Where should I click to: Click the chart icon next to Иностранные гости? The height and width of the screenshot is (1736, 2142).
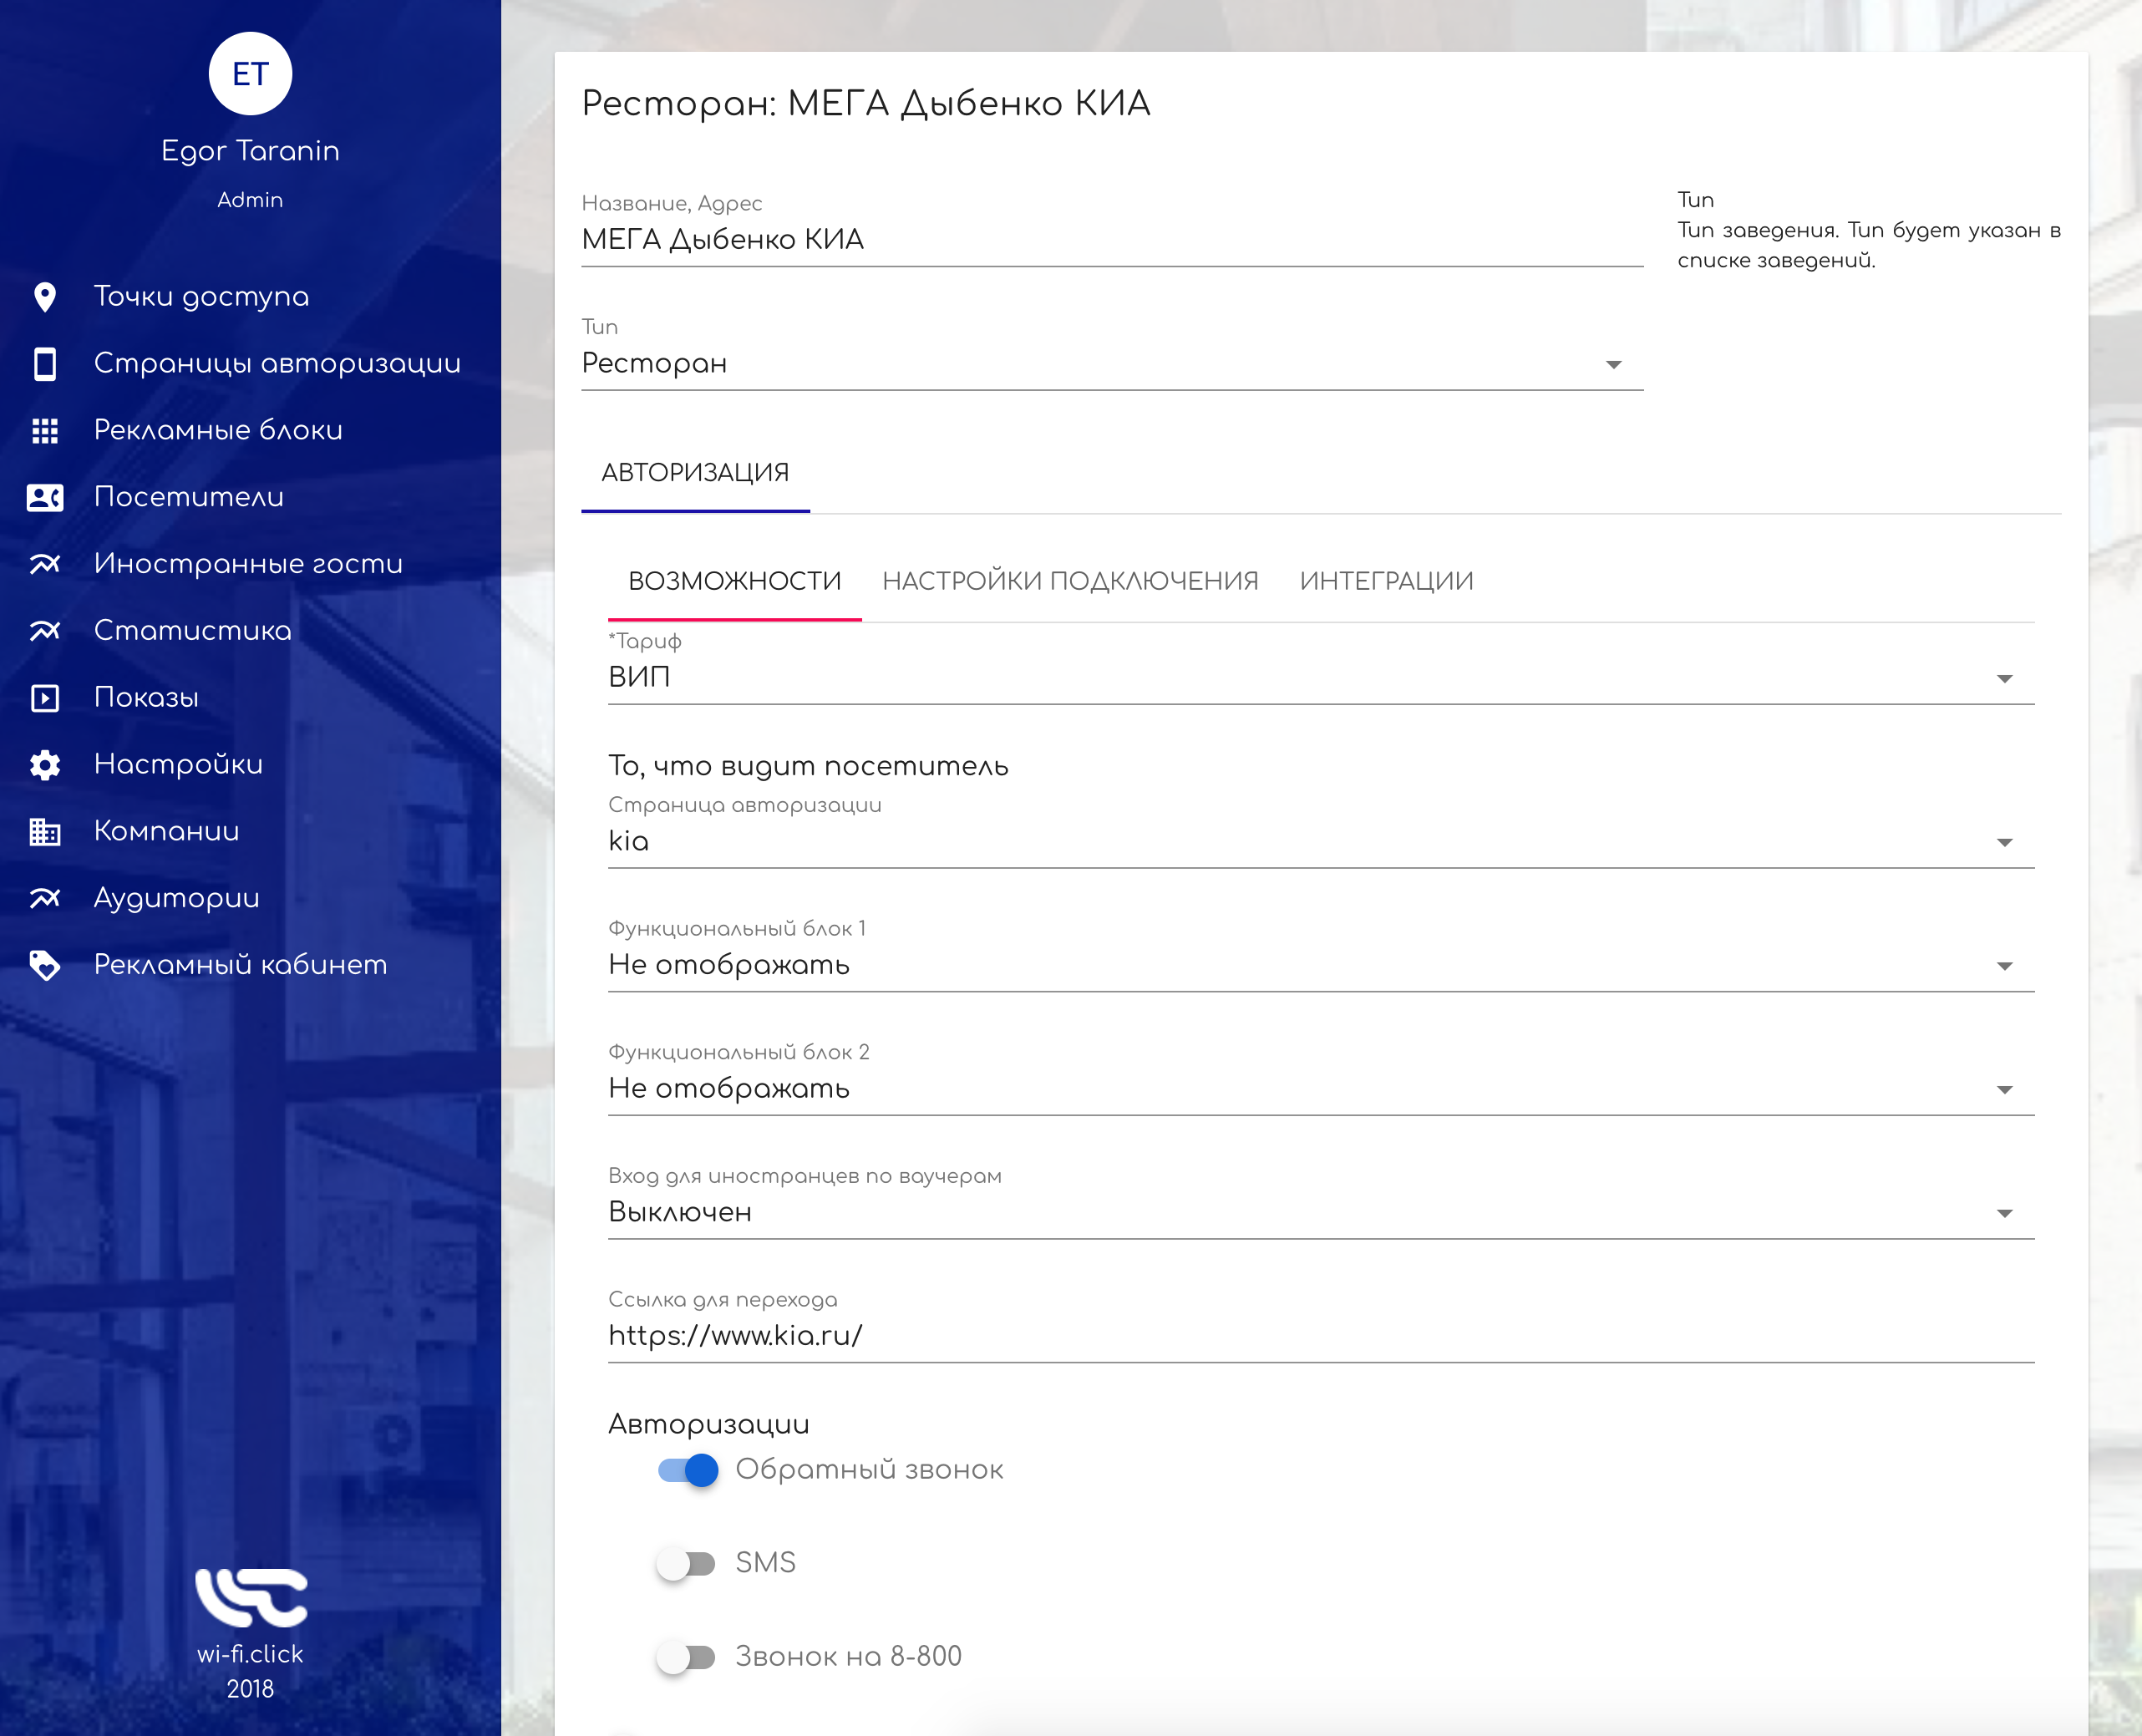45,564
